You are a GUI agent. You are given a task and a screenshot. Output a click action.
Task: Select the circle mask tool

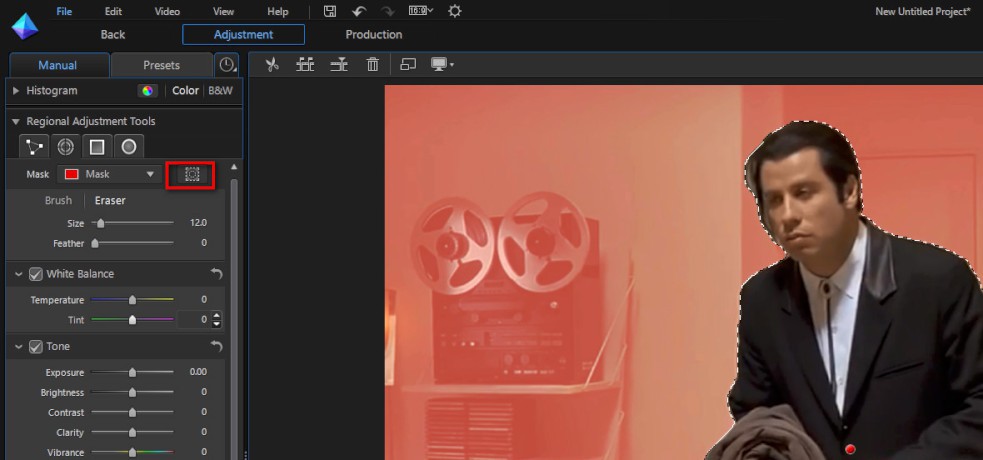[129, 147]
